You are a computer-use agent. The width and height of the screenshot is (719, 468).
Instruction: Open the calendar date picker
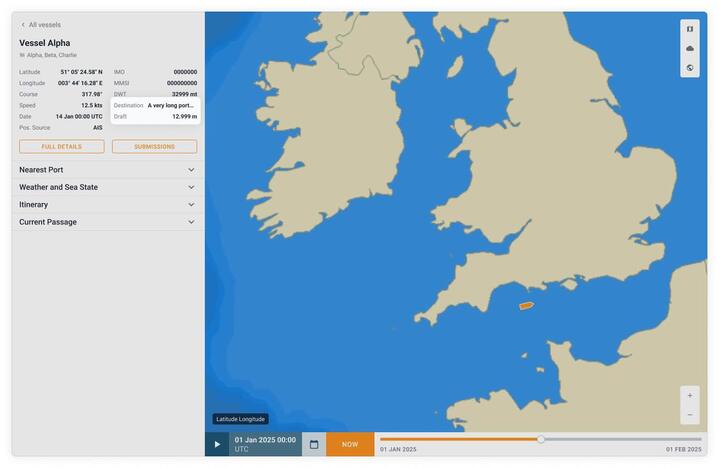(314, 444)
